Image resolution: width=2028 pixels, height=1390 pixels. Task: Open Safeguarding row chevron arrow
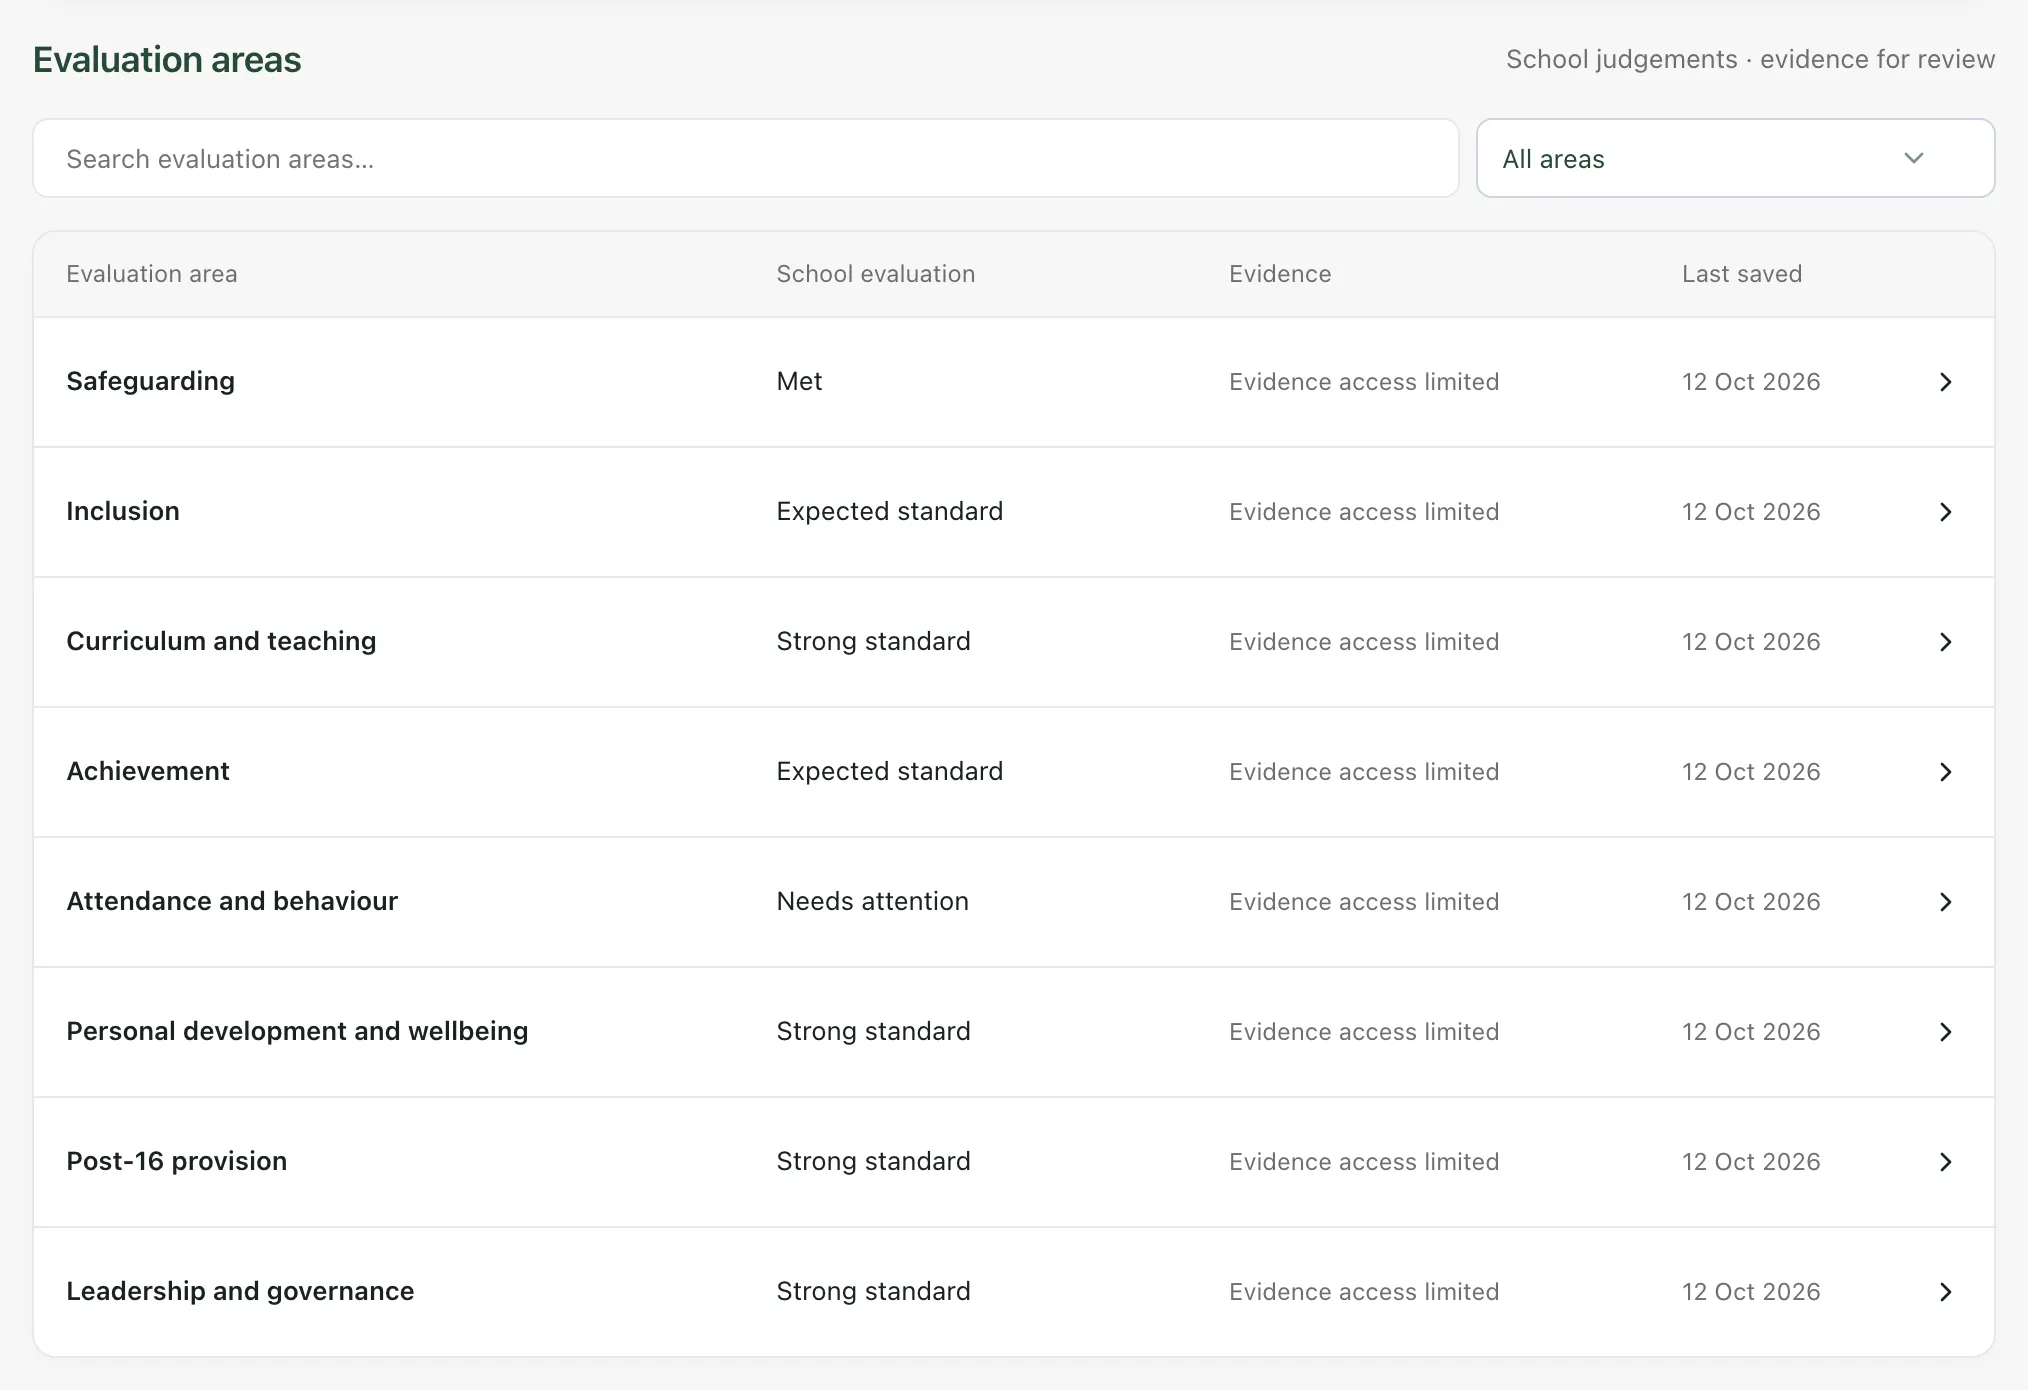1945,382
